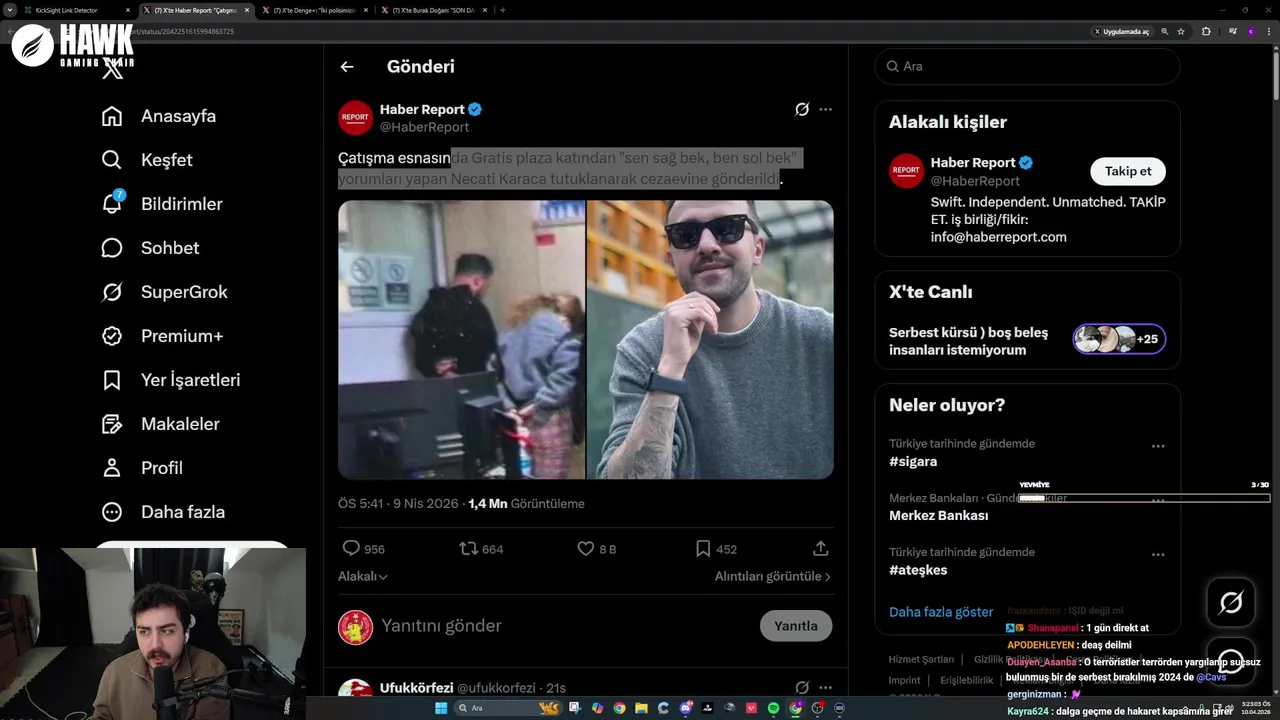The height and width of the screenshot is (720, 1280).
Task: Open #ateşkes trending topic
Action: pyautogui.click(x=918, y=570)
